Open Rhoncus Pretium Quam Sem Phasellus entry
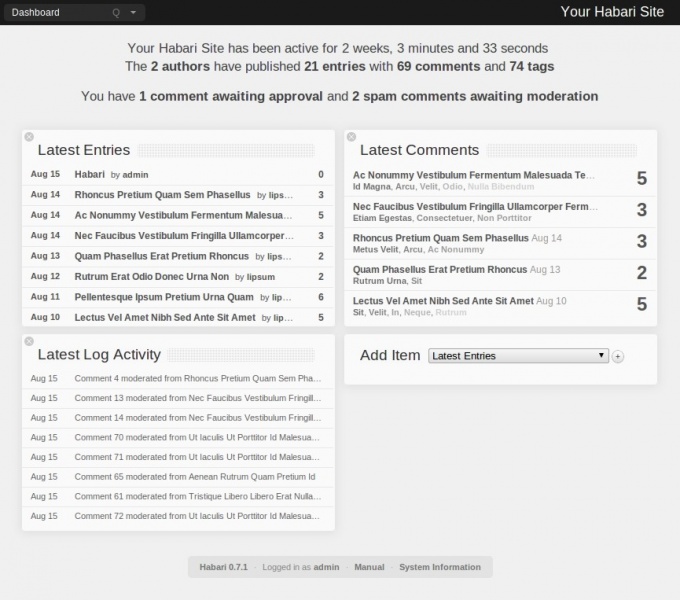The width and height of the screenshot is (680, 600). tap(162, 195)
